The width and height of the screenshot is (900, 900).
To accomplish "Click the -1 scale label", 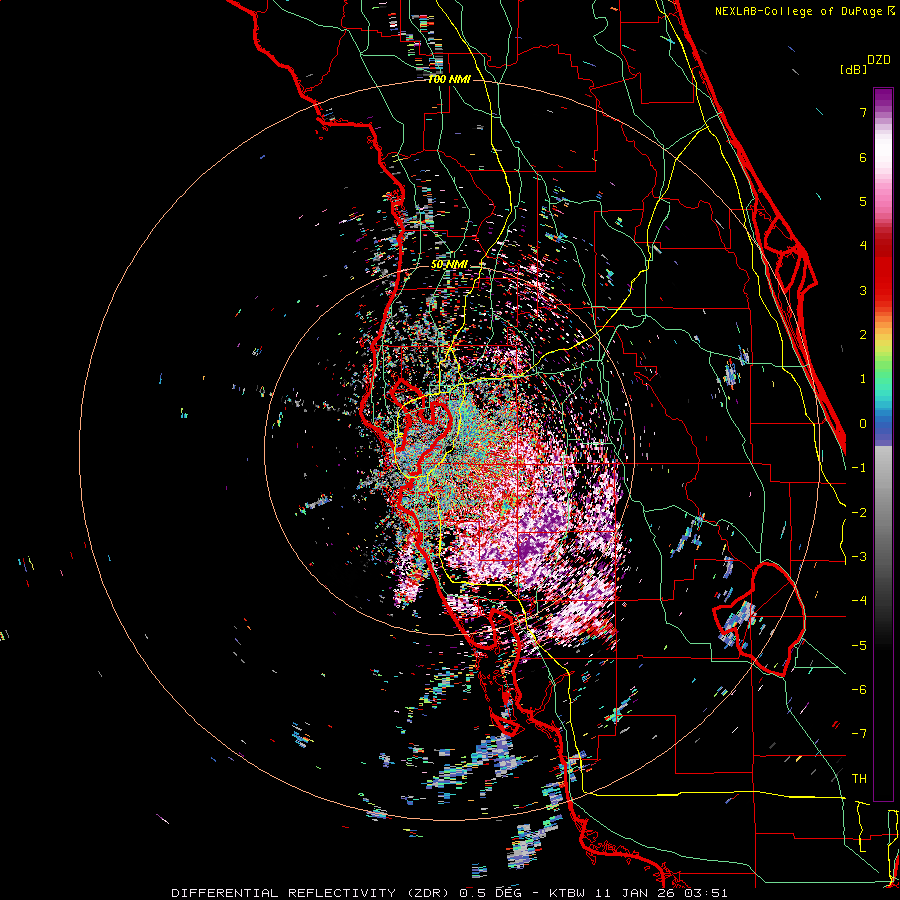I will (x=859, y=468).
